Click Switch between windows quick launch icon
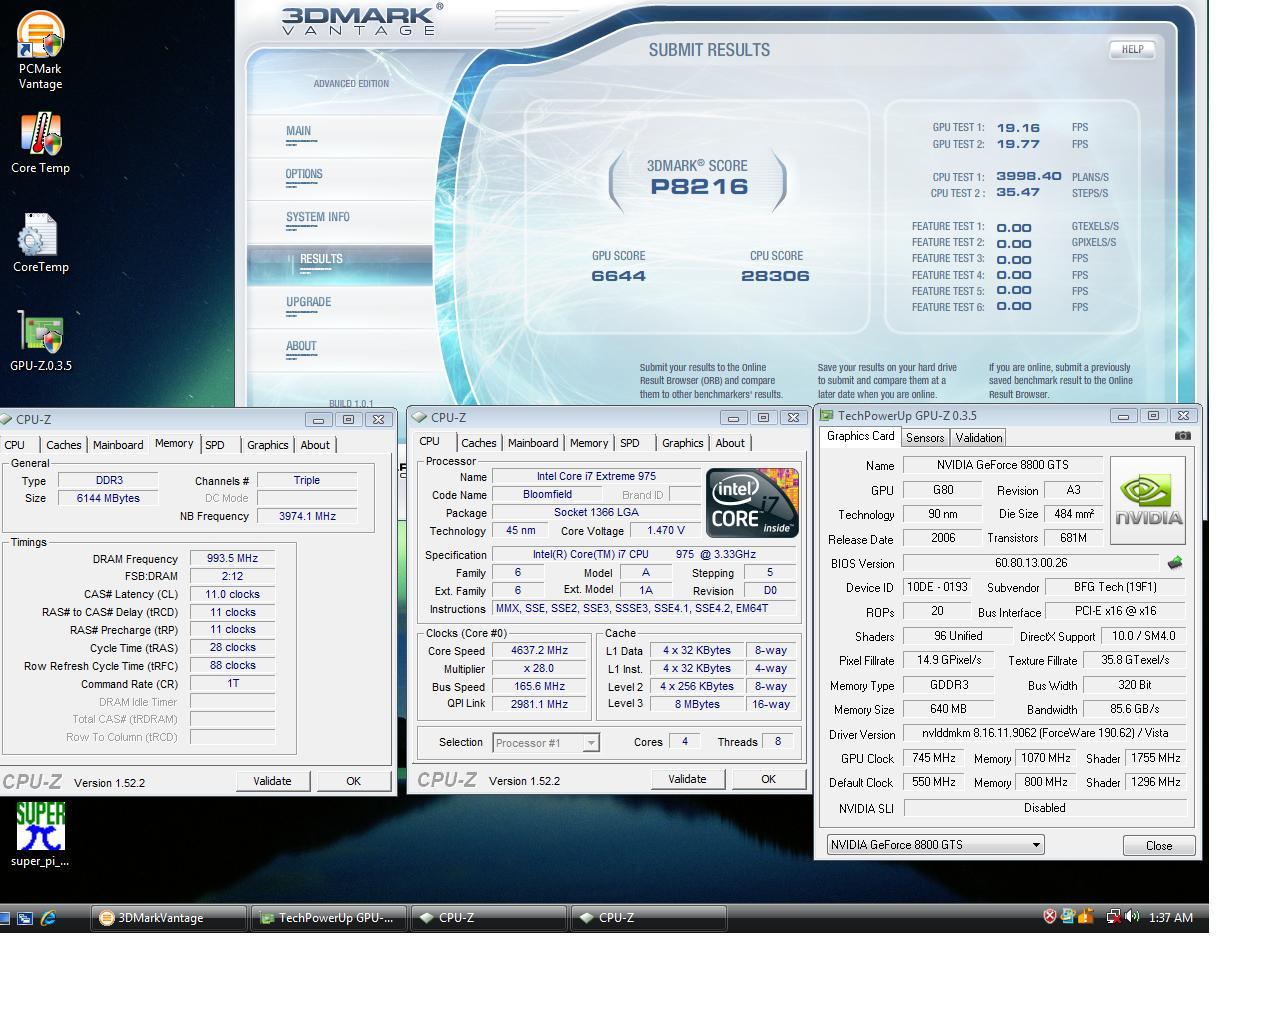The width and height of the screenshot is (1280, 1024). click(25, 917)
